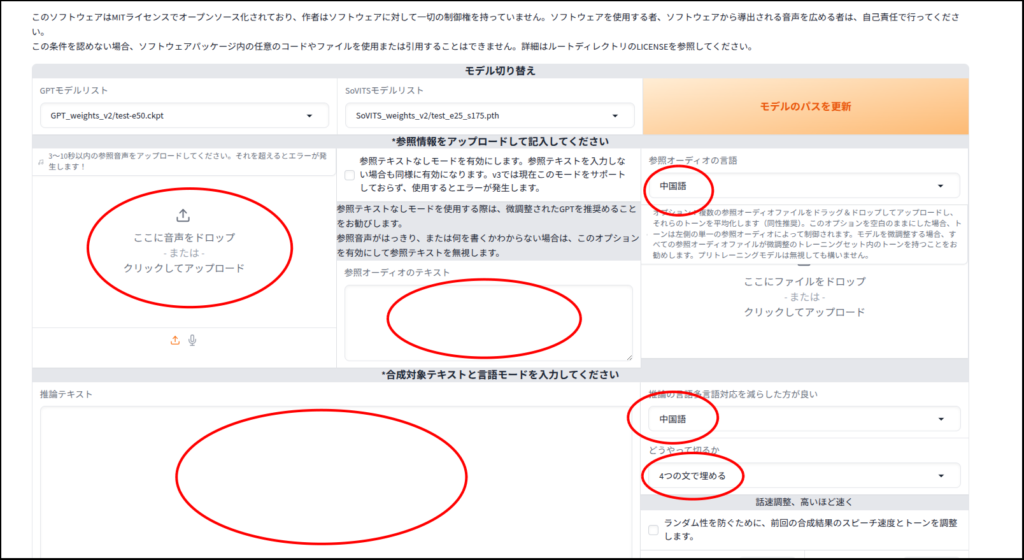Open GPT model dropdown showing test-e50.ckpt

[x=185, y=116]
